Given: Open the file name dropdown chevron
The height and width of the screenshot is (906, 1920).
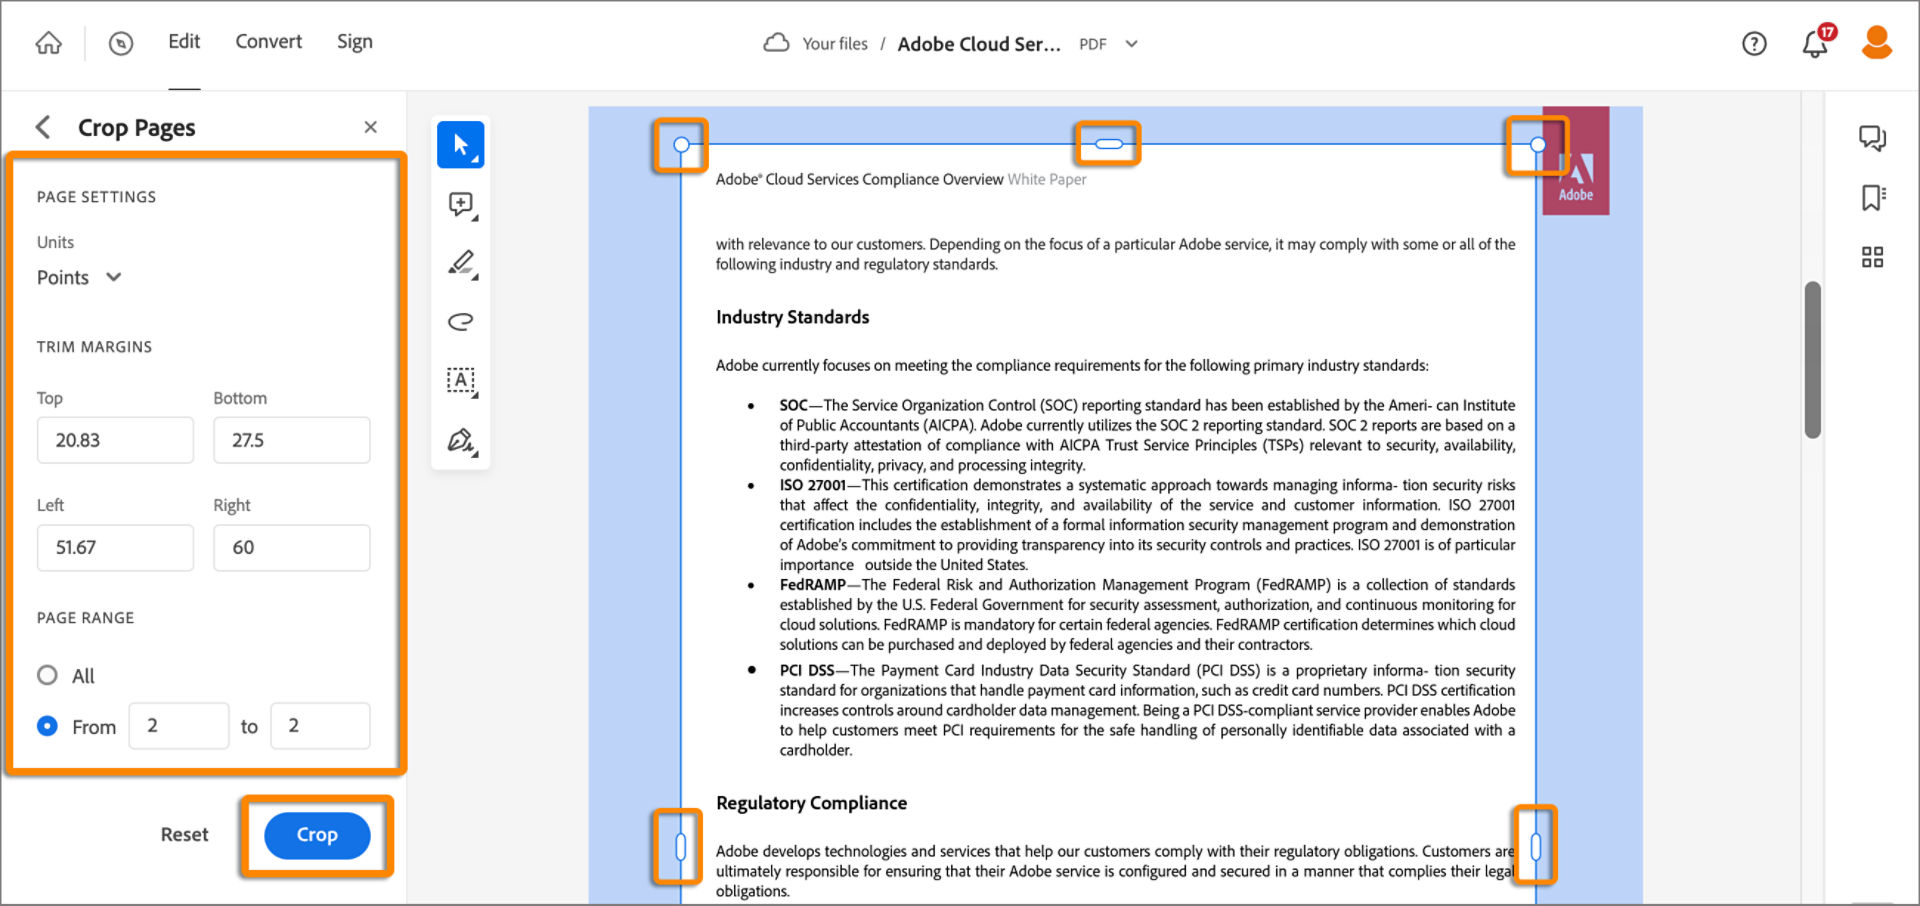Looking at the screenshot, I should pyautogui.click(x=1131, y=44).
